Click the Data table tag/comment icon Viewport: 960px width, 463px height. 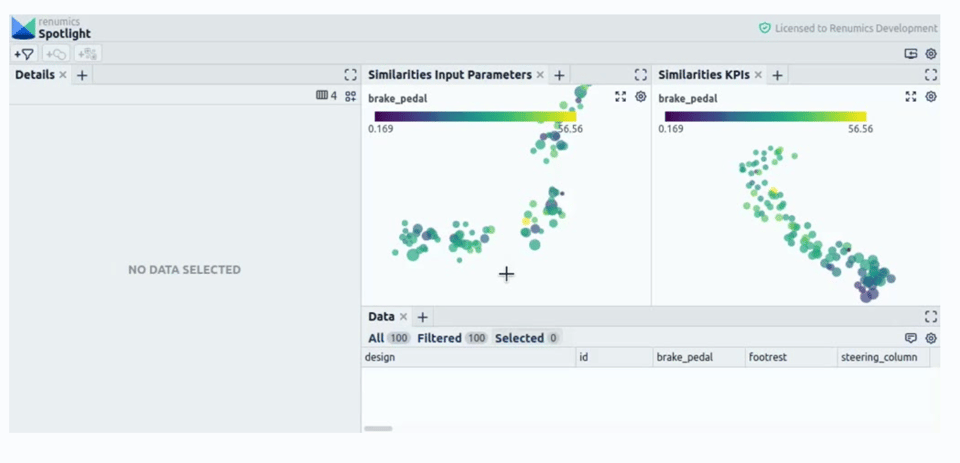pos(911,338)
